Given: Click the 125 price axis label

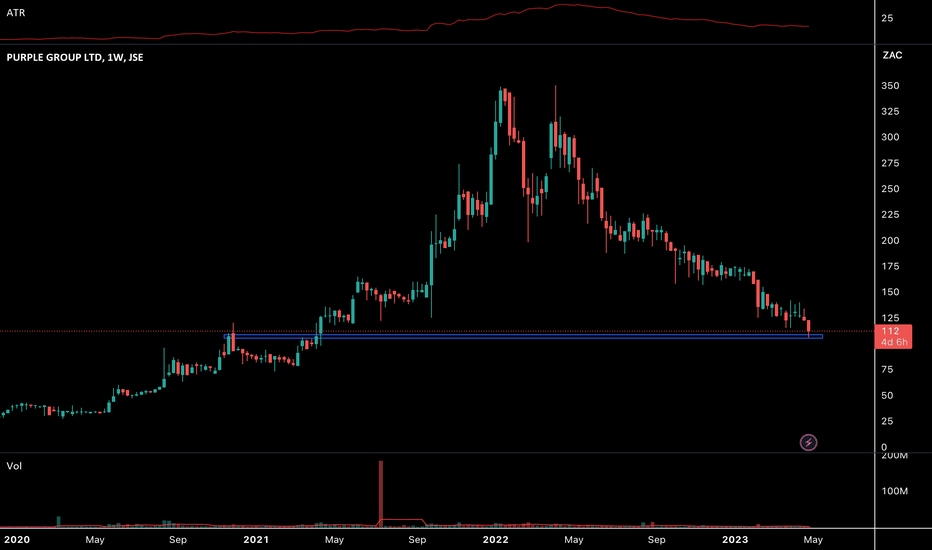Looking at the screenshot, I should (x=890, y=318).
